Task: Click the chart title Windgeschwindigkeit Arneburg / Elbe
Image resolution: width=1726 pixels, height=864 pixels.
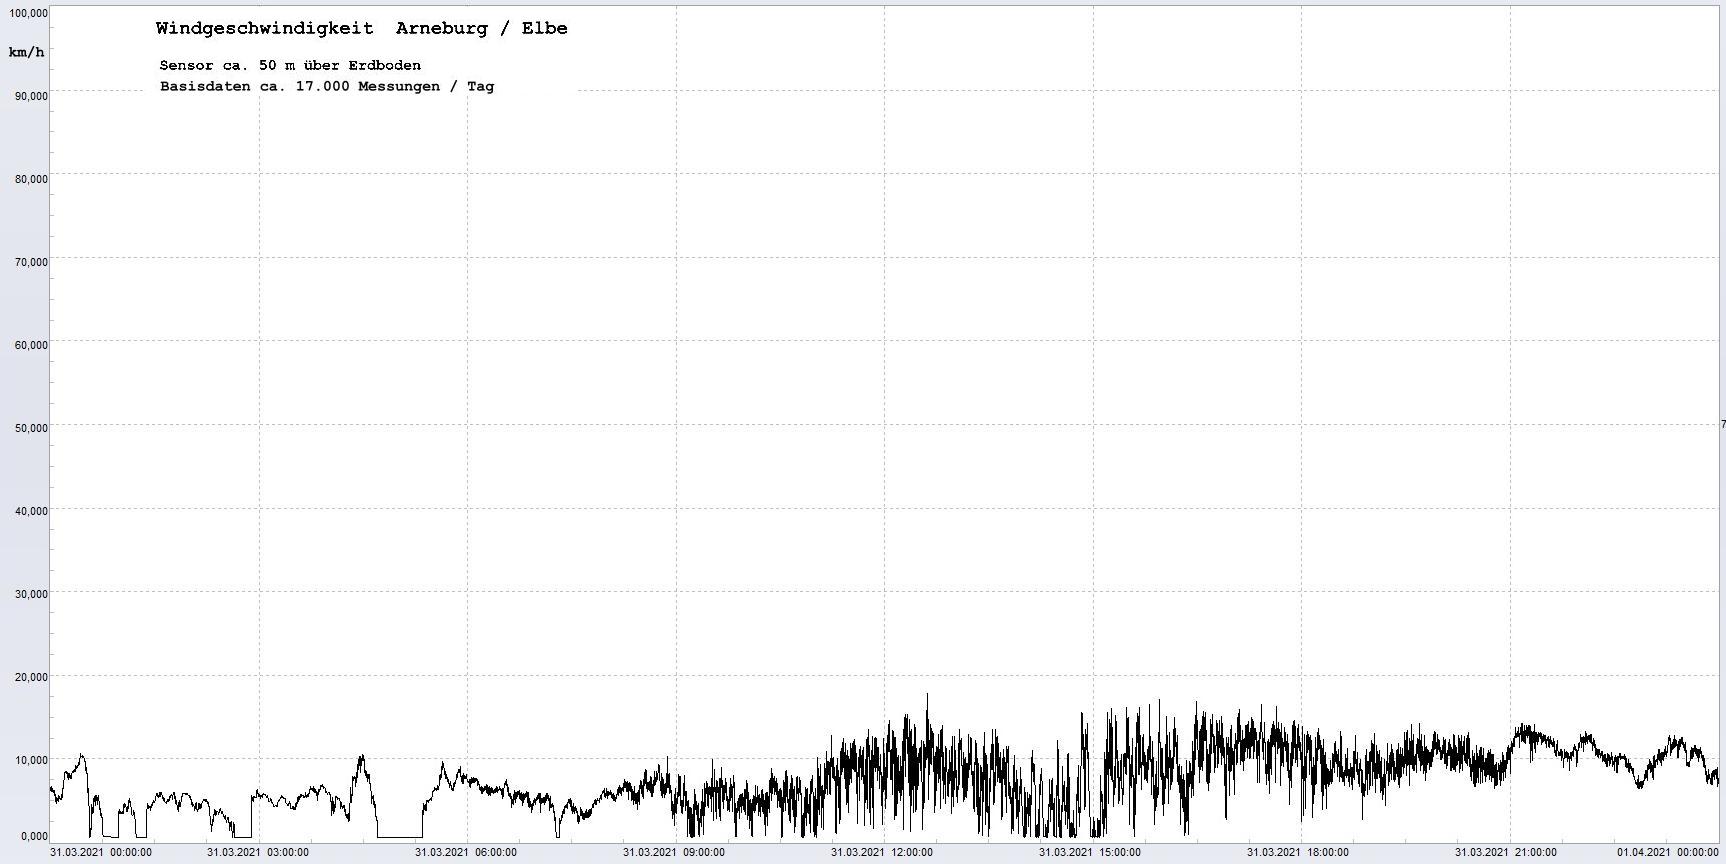Action: 361,29
